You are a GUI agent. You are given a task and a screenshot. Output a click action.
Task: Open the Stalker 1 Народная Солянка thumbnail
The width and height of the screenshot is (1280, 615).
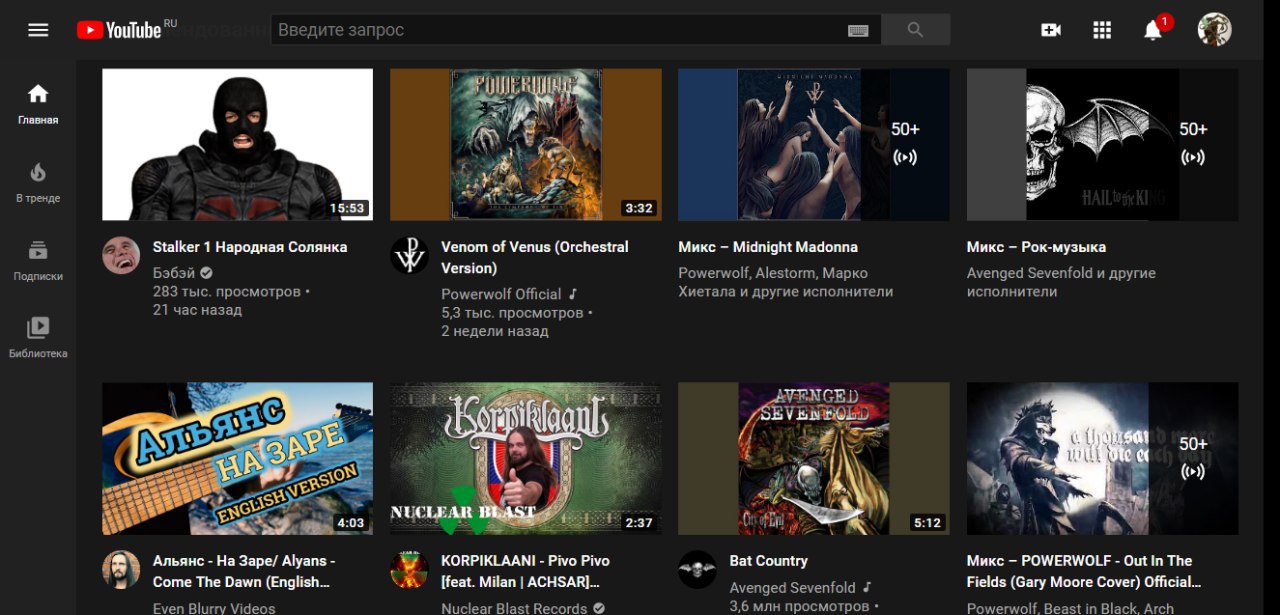pos(237,144)
